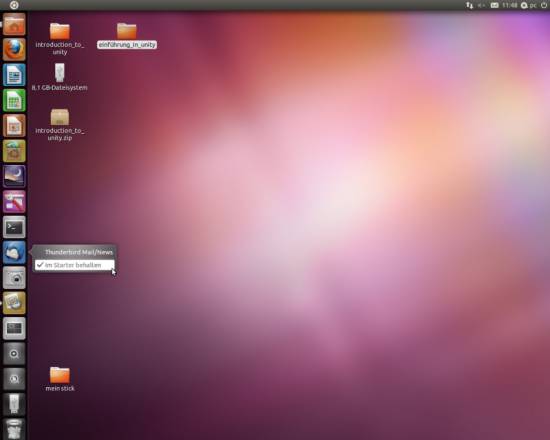Click the 11:48 clock in panel

510,5
